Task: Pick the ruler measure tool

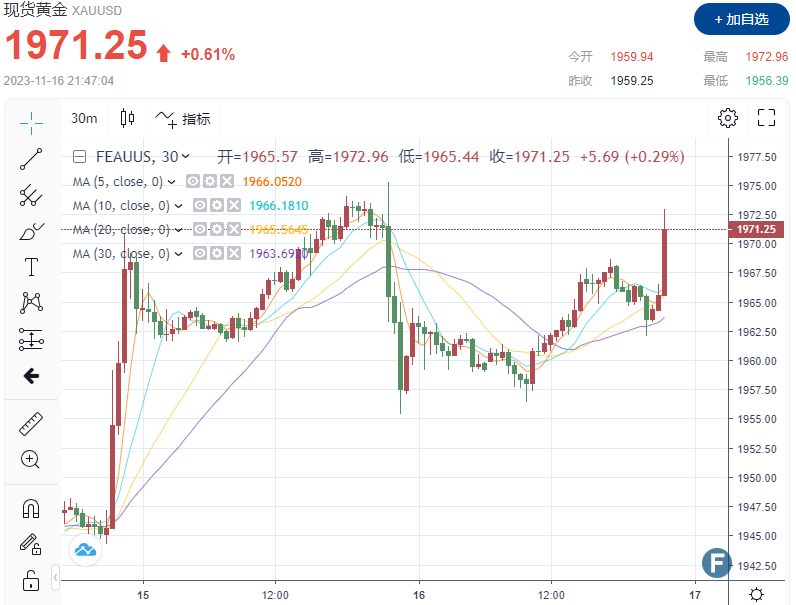Action: coord(31,424)
